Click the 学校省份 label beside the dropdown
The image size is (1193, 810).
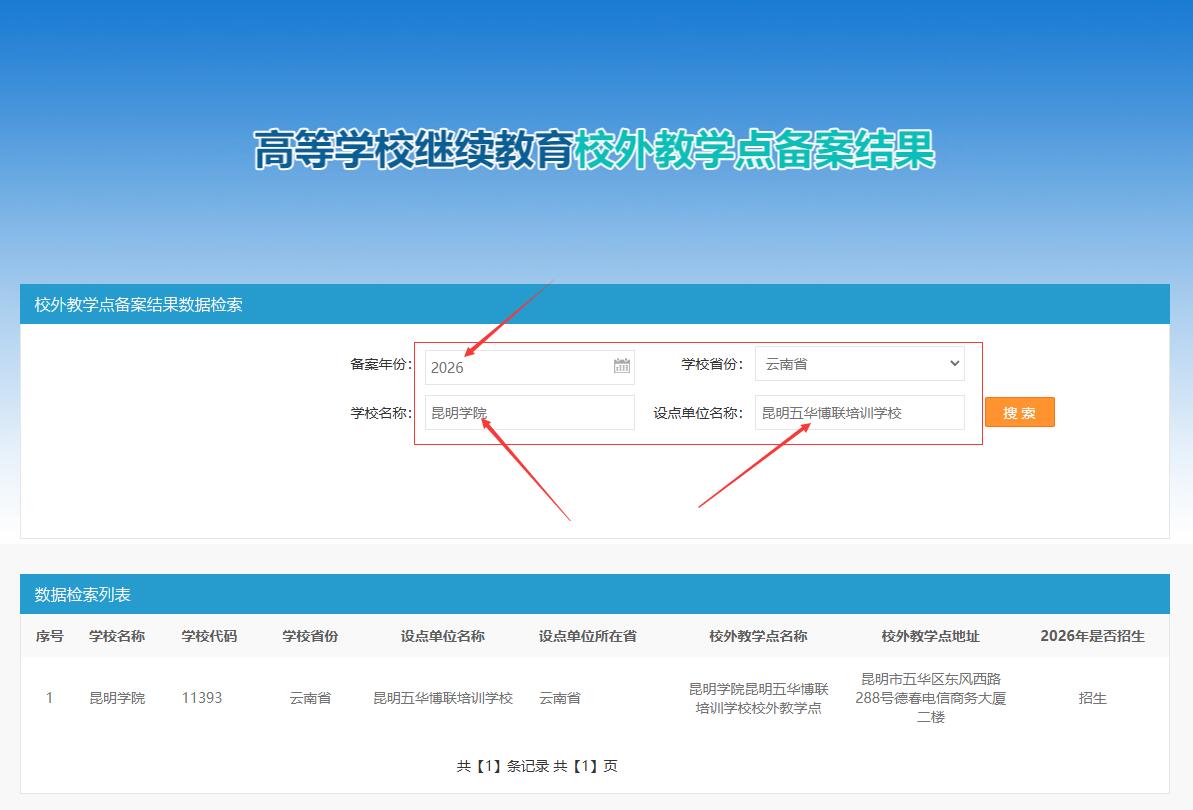(x=712, y=364)
